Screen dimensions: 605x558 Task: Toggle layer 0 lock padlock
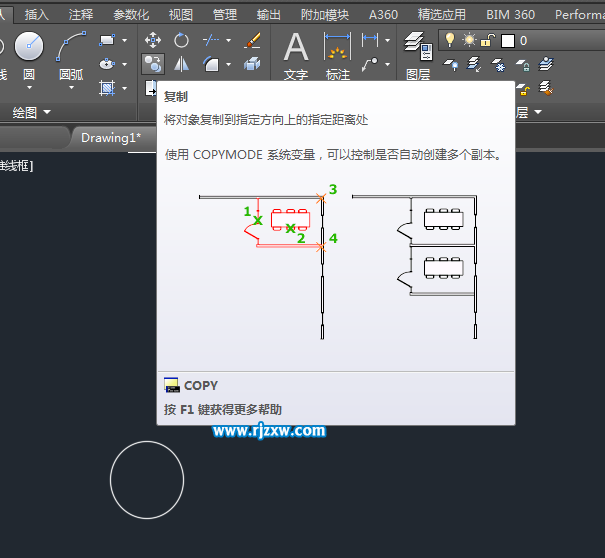click(x=488, y=40)
